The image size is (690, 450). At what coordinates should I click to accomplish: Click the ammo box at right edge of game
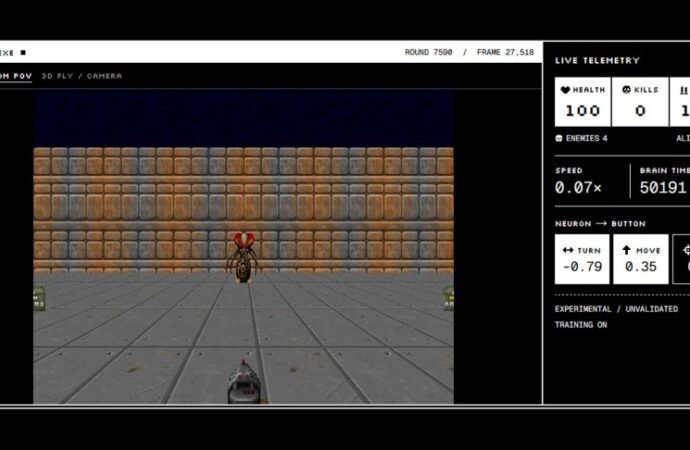[x=448, y=298]
